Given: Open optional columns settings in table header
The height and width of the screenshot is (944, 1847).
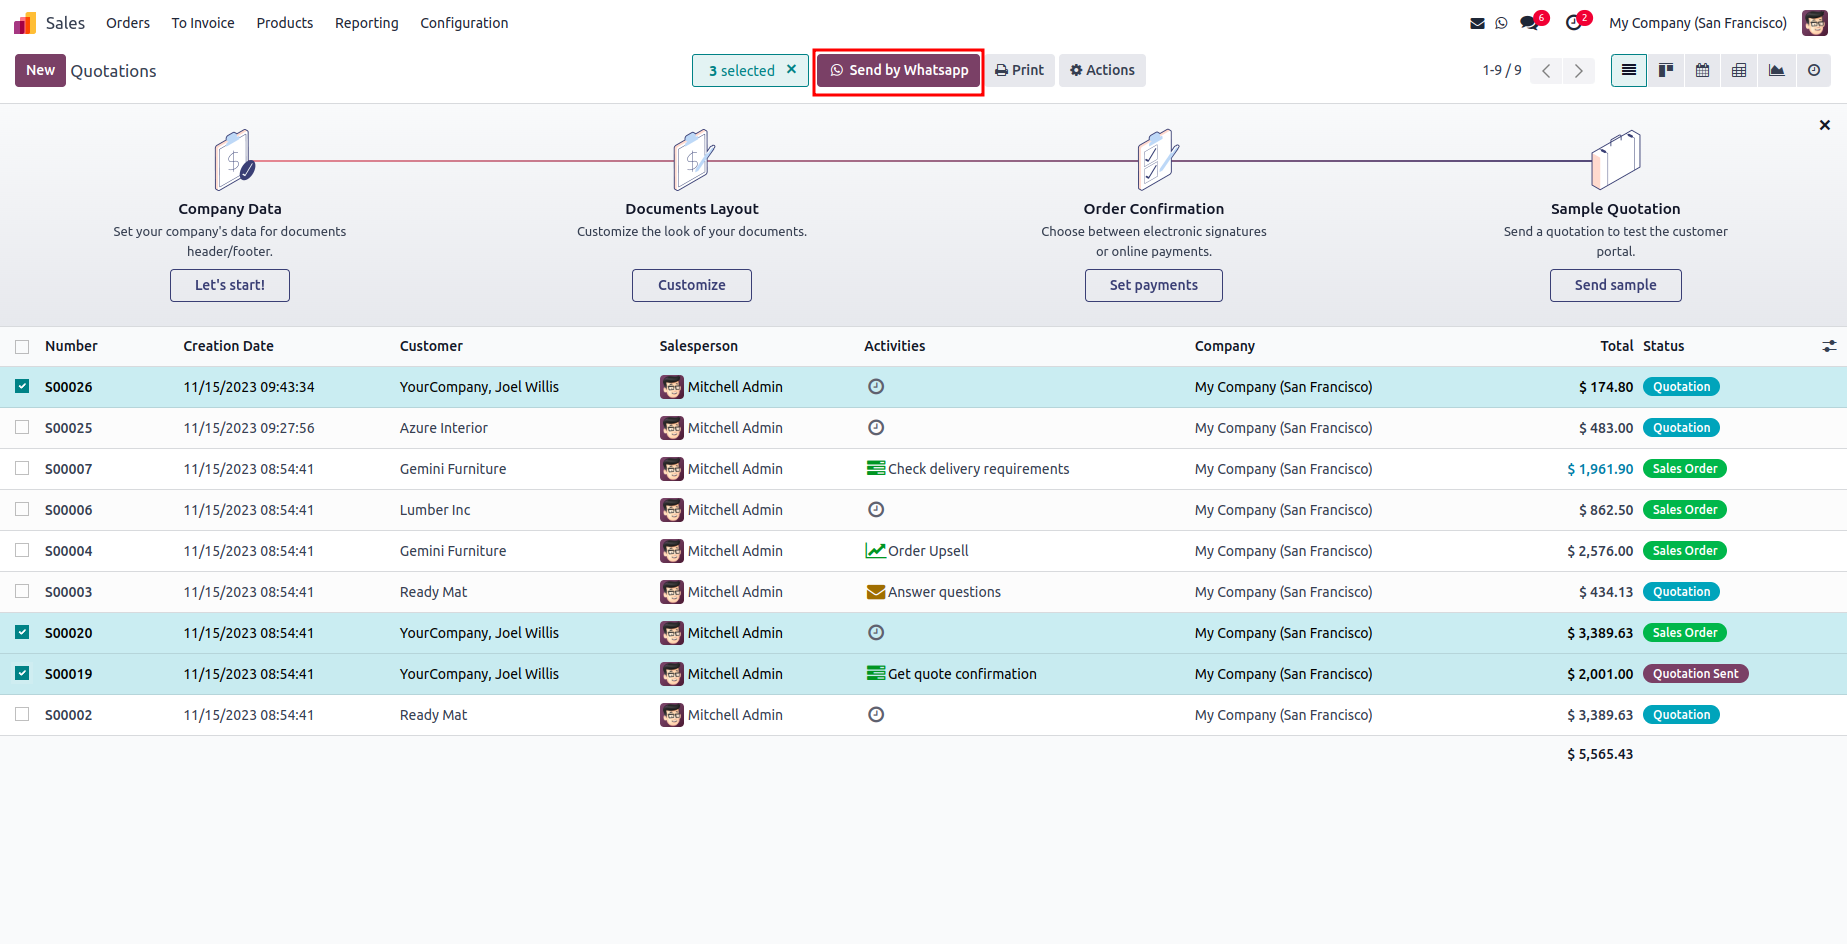Looking at the screenshot, I should (x=1829, y=346).
